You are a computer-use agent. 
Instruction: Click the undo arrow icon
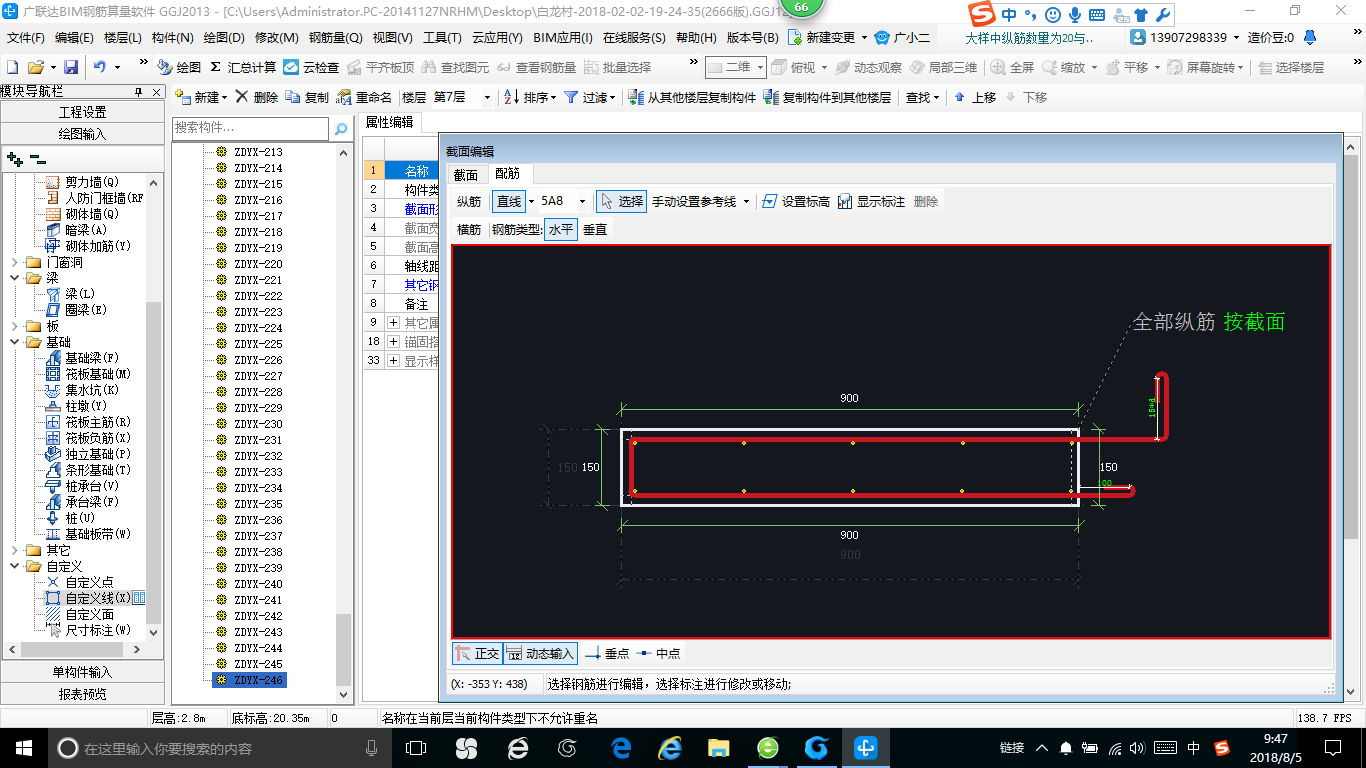(100, 67)
